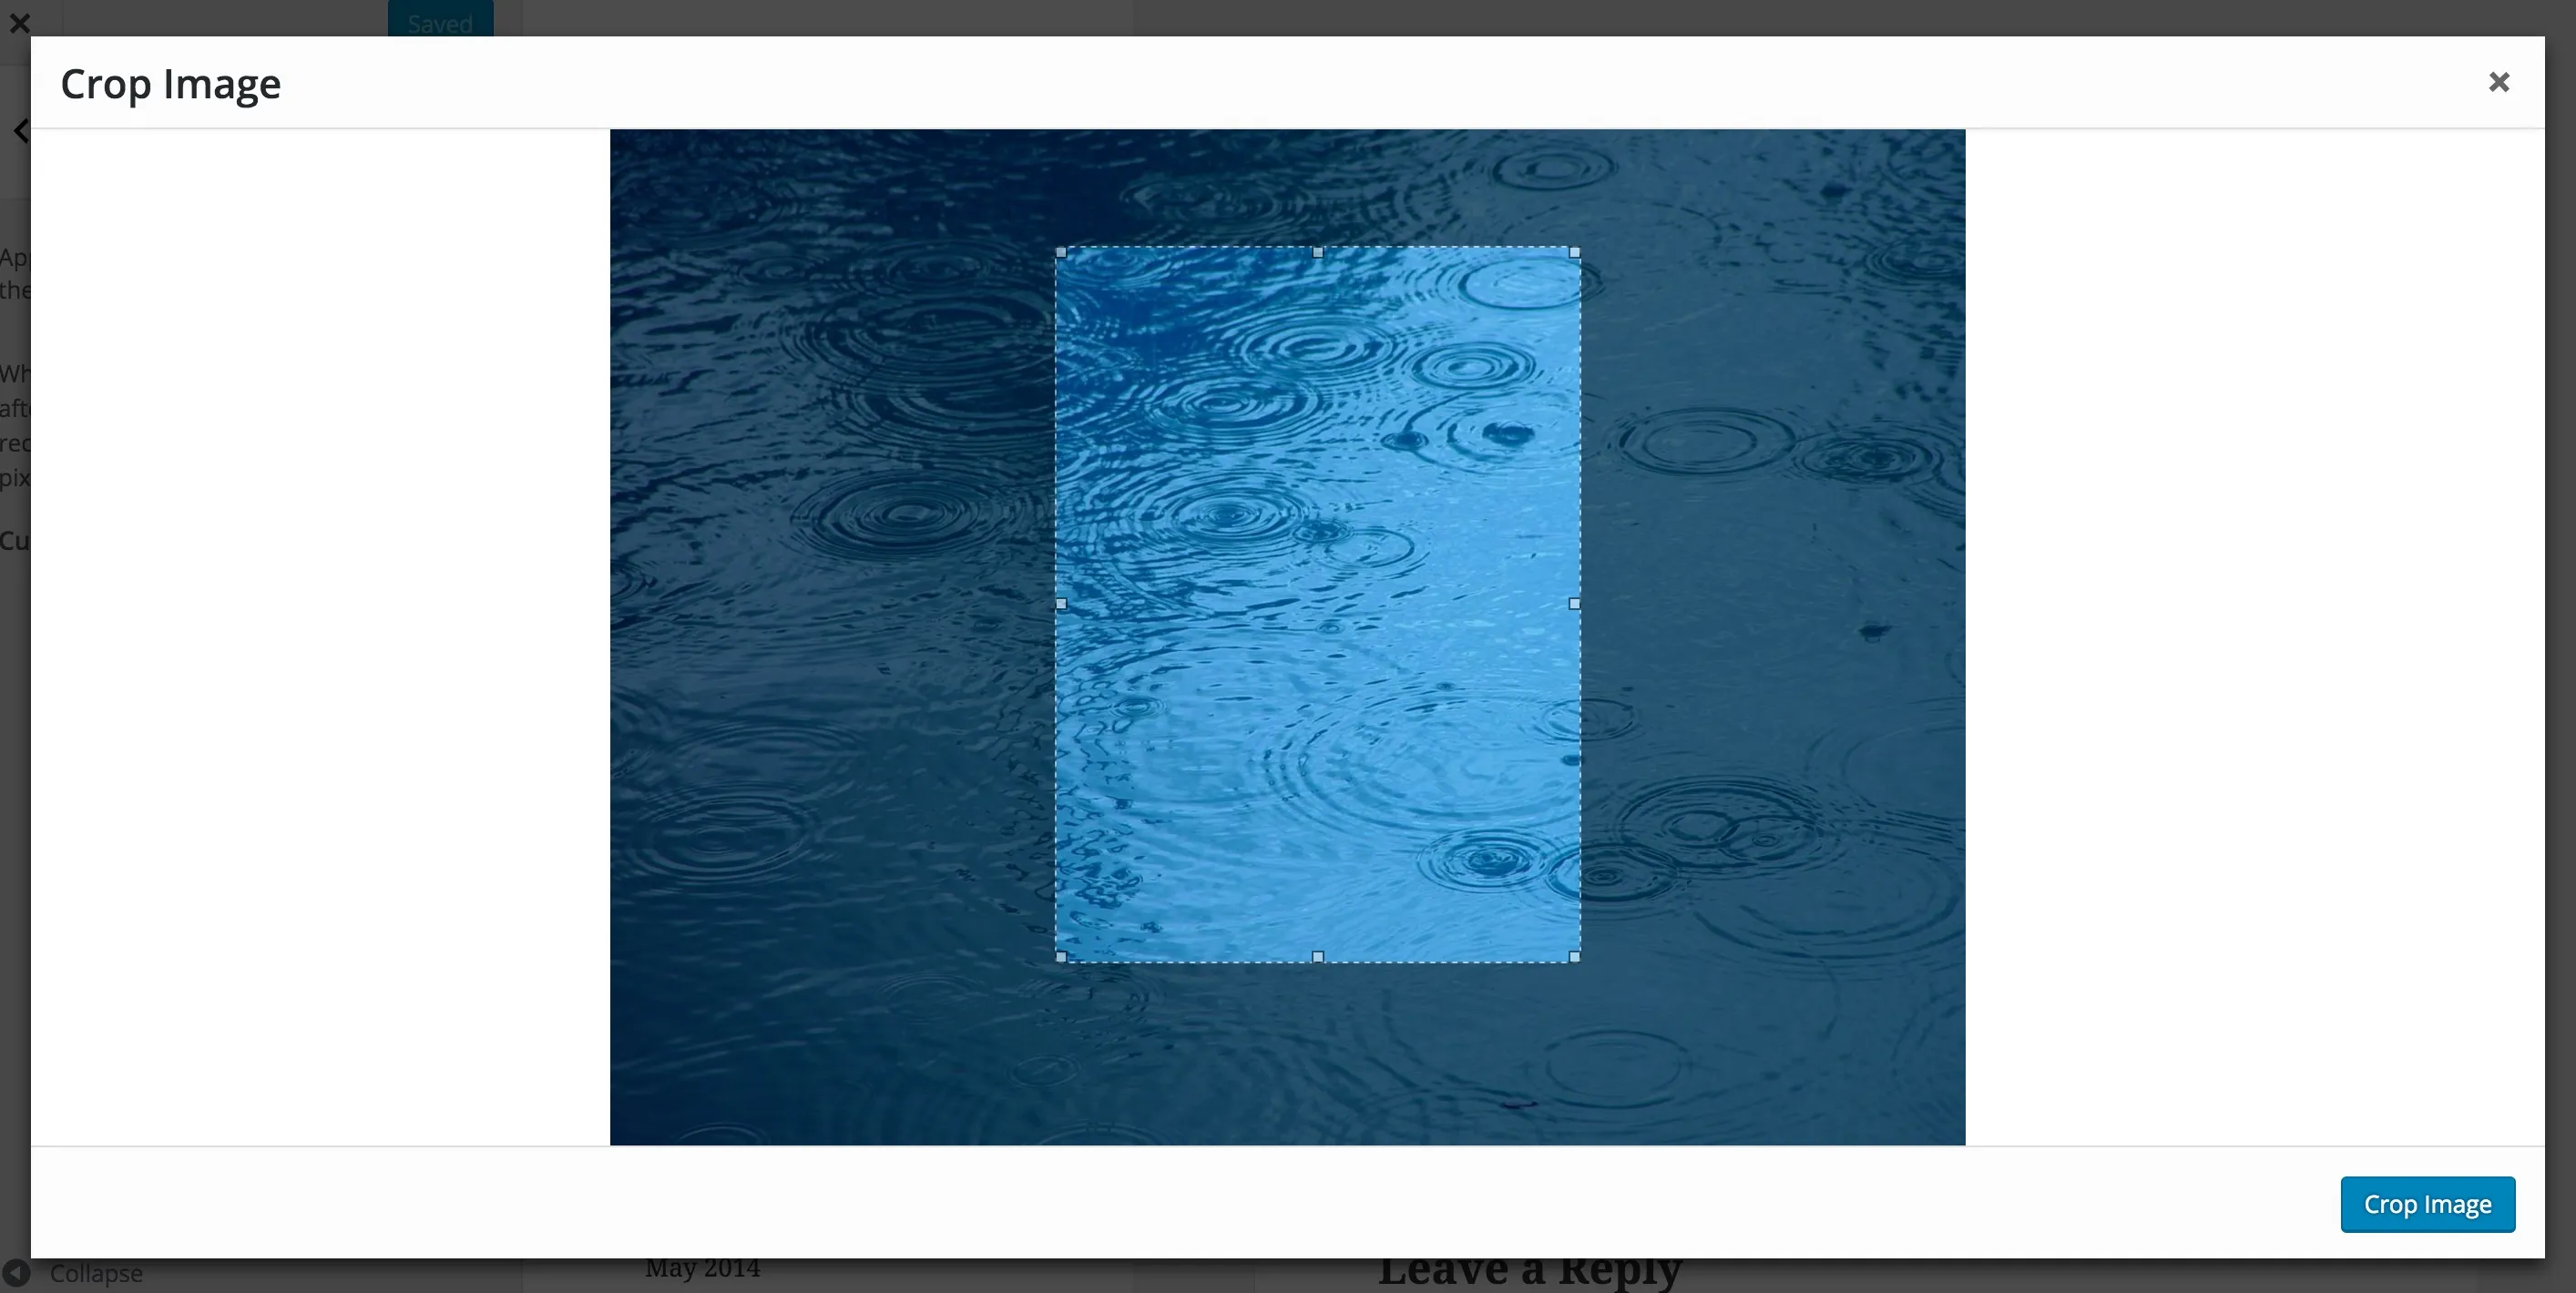
Task: Close the Customizer with the top-left X
Action: point(19,22)
